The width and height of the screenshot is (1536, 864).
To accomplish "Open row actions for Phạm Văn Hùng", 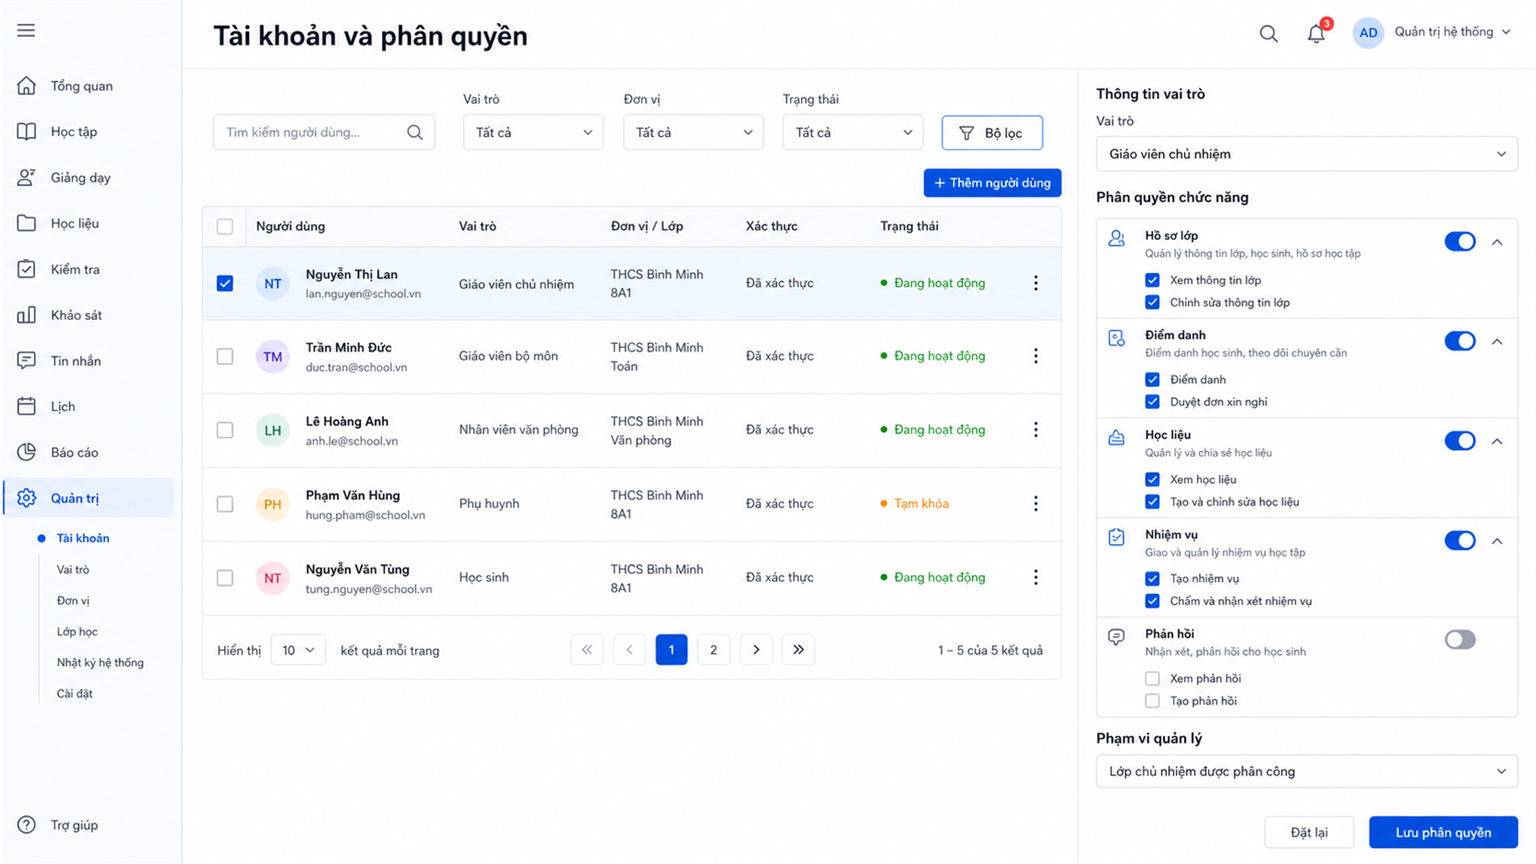I will [1036, 504].
